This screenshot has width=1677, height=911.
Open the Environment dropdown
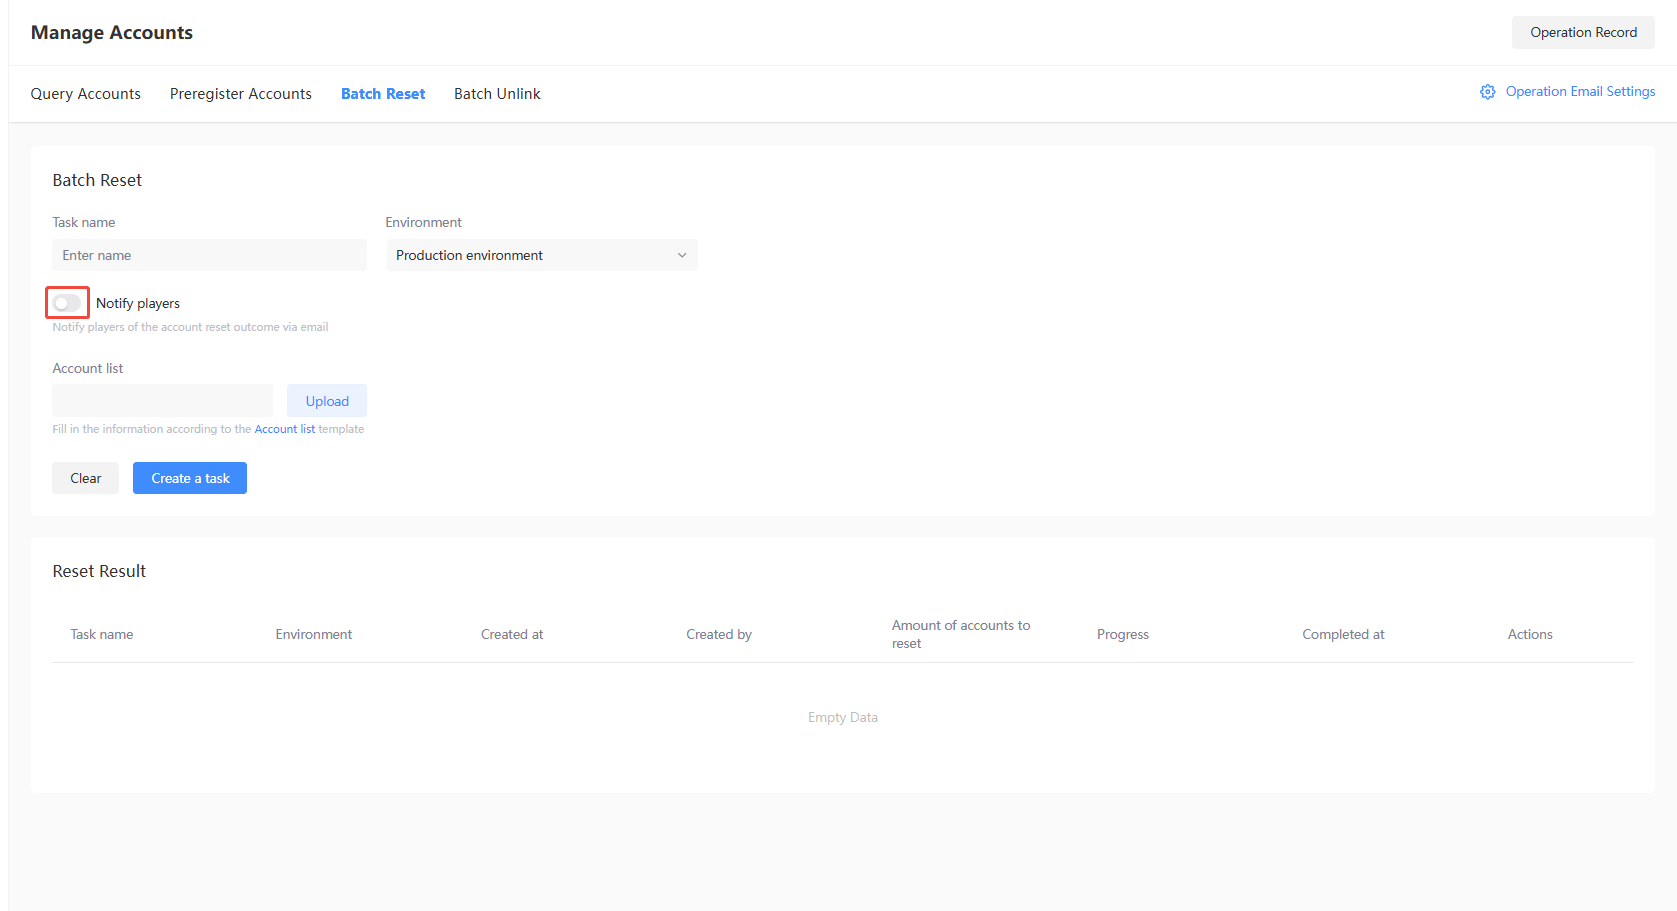click(542, 255)
